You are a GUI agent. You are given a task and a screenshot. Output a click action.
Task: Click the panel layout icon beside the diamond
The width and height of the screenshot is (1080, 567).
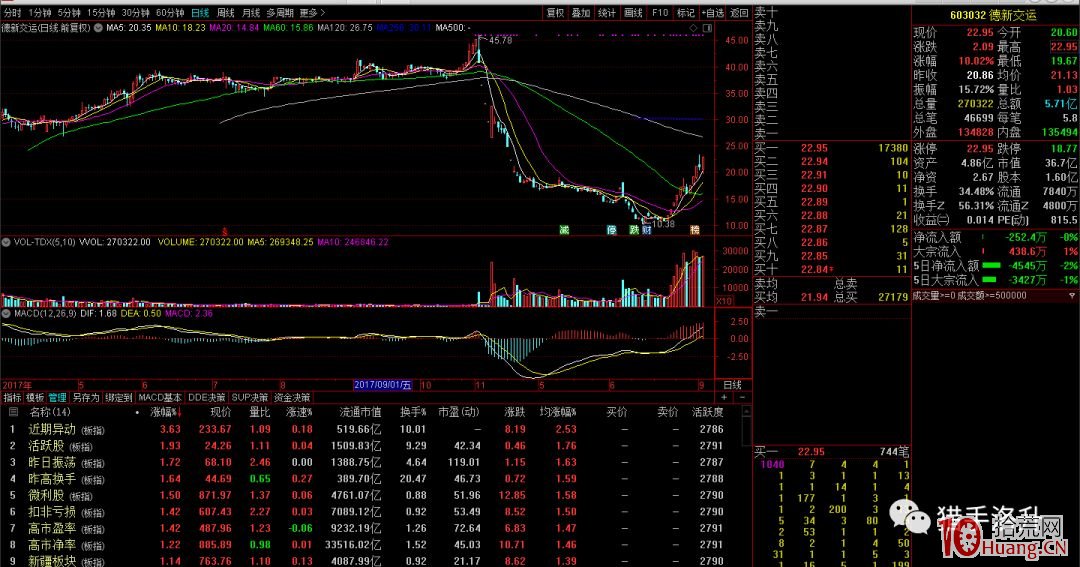point(707,28)
